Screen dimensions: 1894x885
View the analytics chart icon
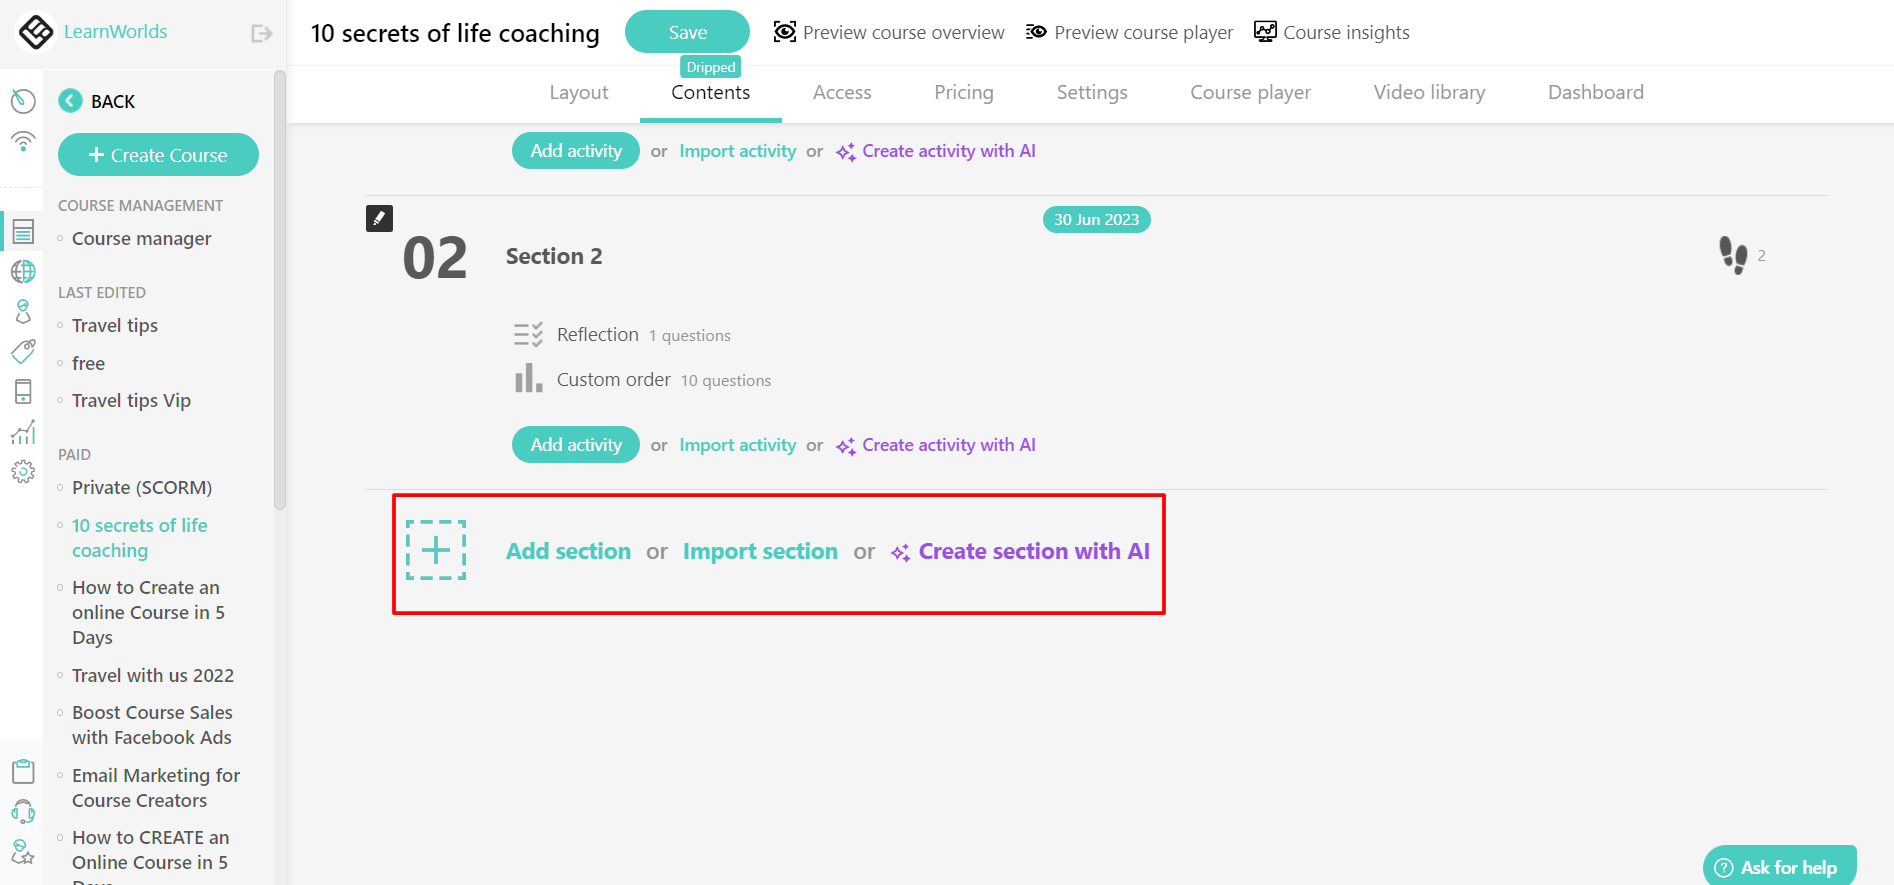(x=23, y=431)
